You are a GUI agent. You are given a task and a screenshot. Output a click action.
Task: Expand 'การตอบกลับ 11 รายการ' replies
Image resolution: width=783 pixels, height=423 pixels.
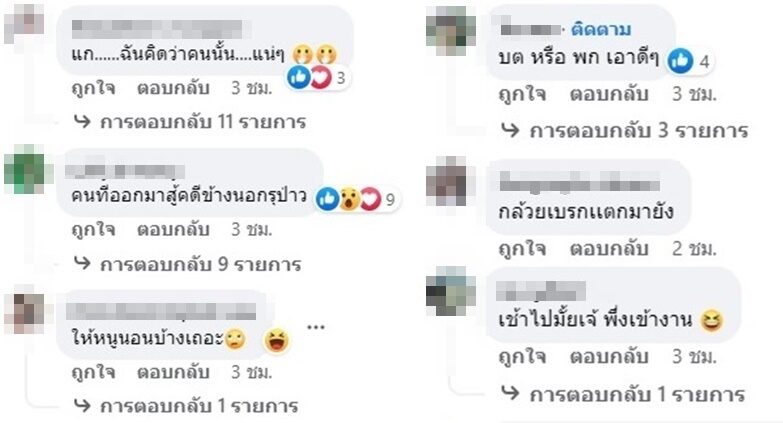point(190,122)
